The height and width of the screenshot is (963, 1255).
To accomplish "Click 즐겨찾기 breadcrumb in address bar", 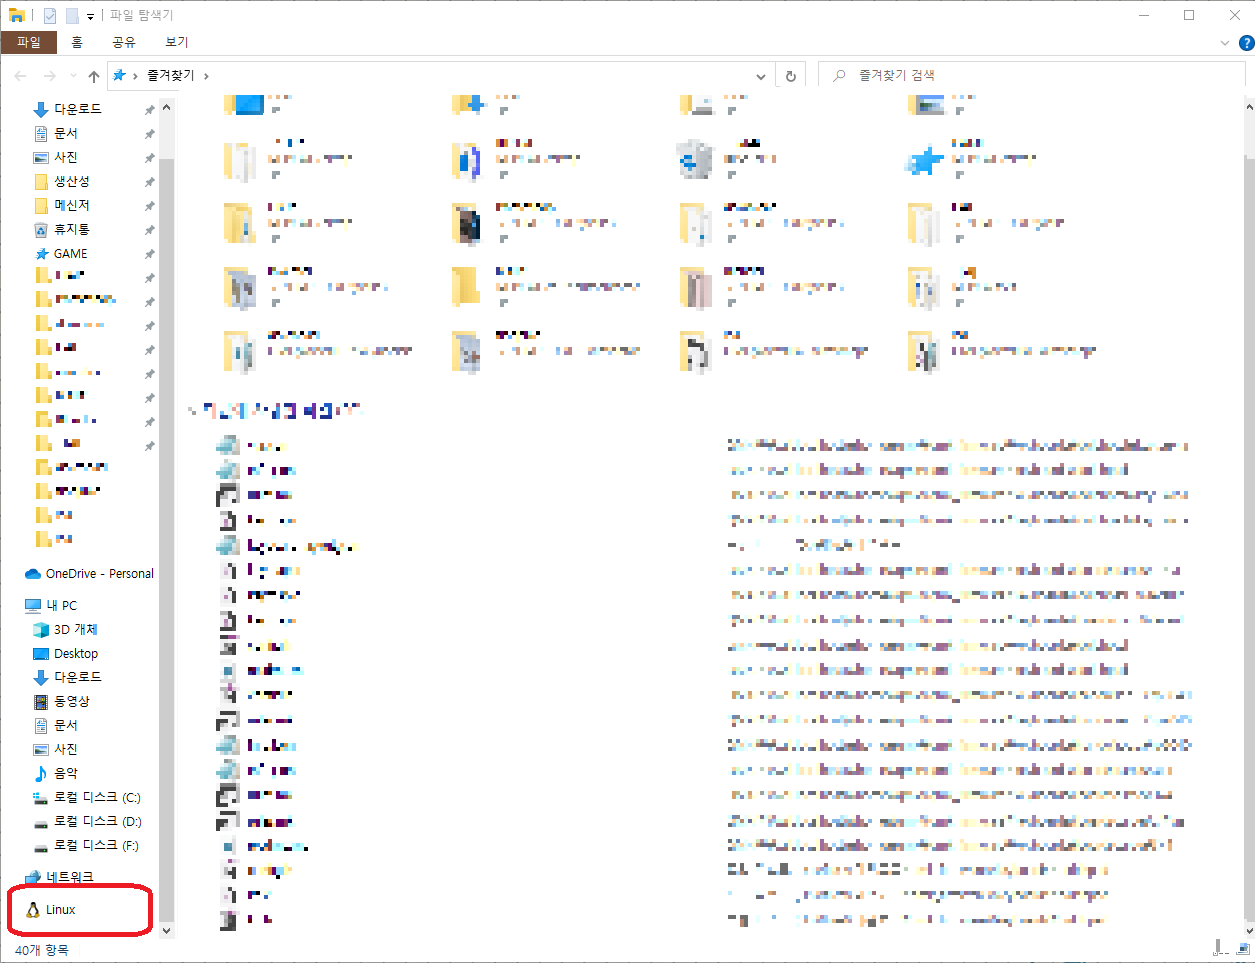I will click(x=171, y=75).
